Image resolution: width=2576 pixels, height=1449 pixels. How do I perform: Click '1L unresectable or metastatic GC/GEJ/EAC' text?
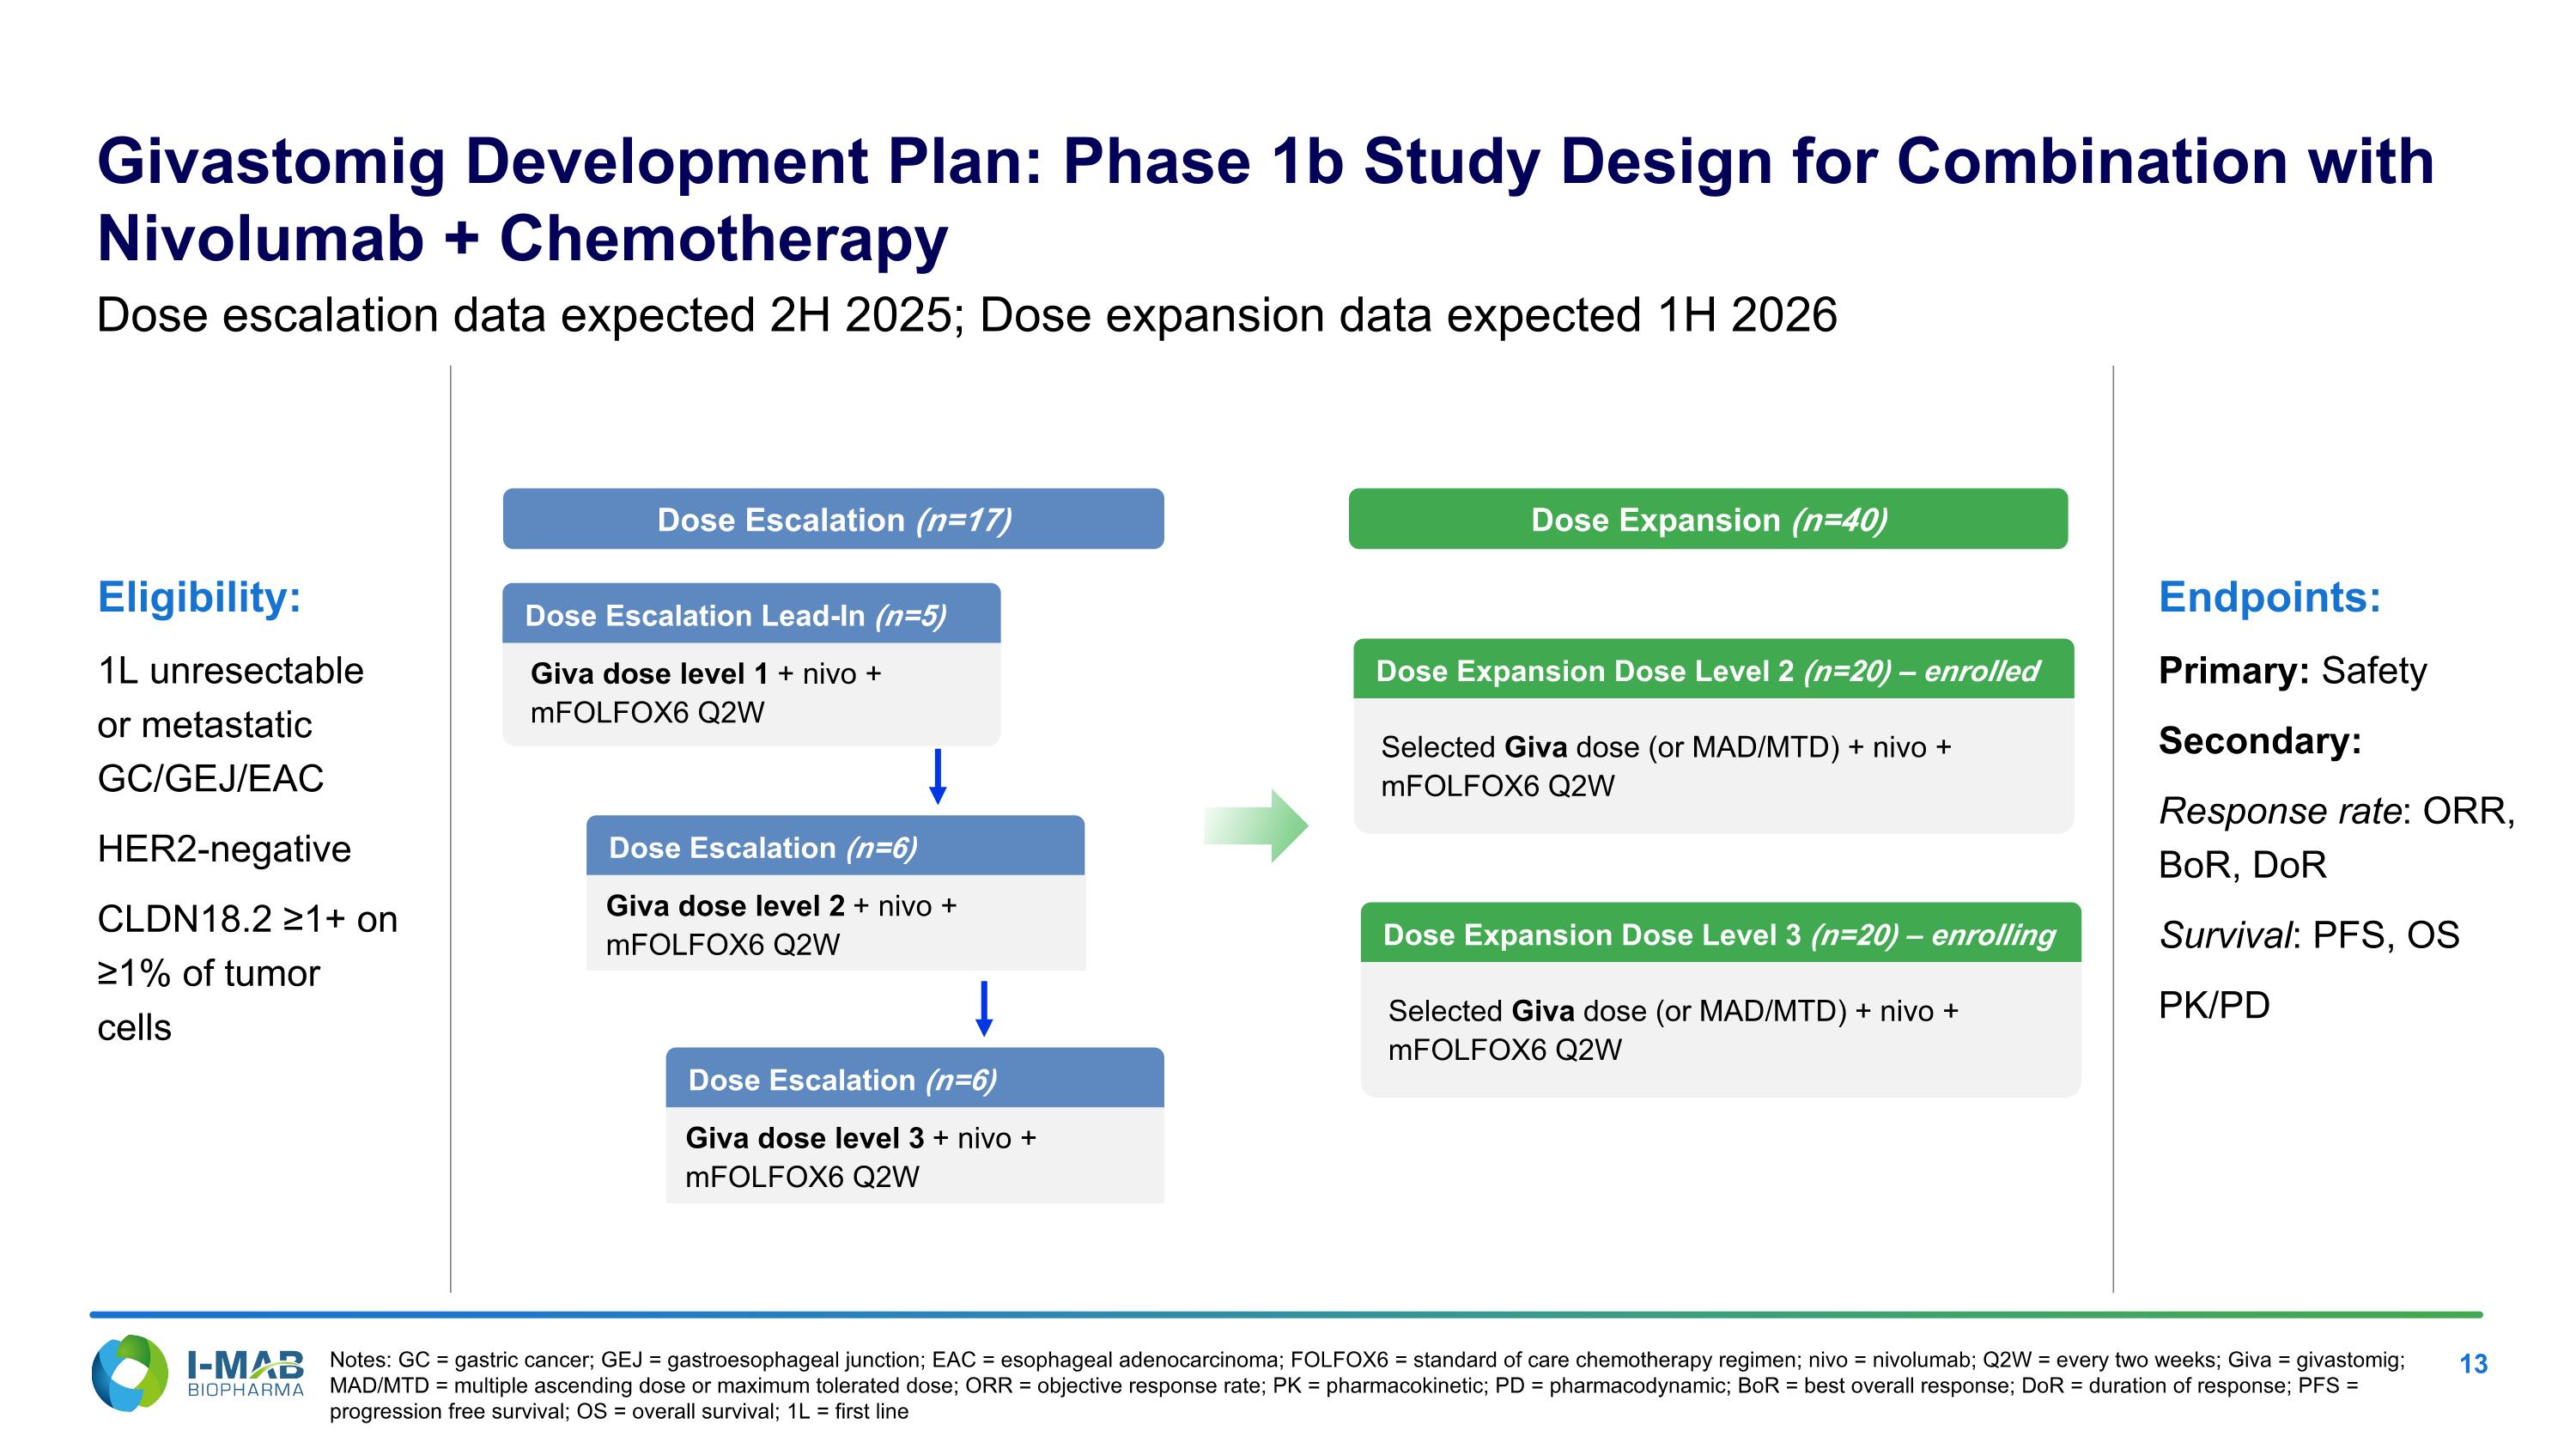[230, 724]
